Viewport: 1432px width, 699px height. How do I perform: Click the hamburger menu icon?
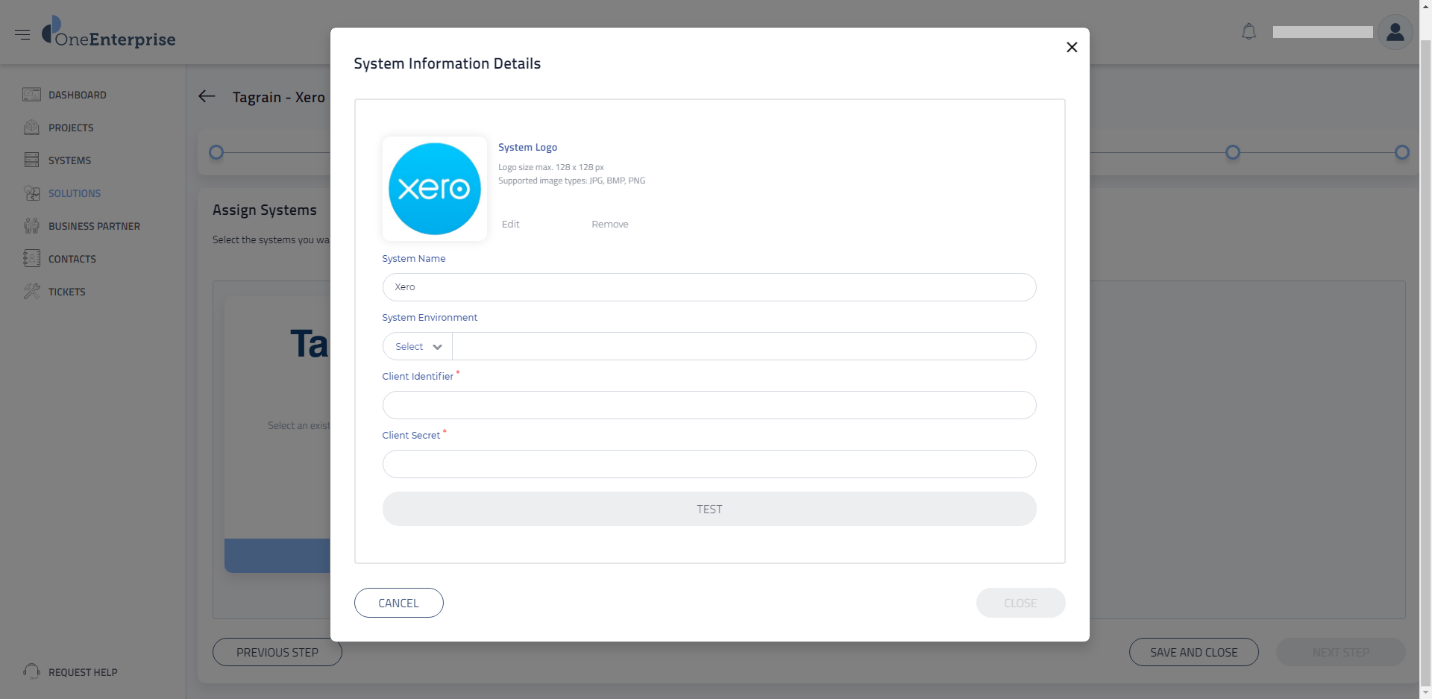click(22, 35)
